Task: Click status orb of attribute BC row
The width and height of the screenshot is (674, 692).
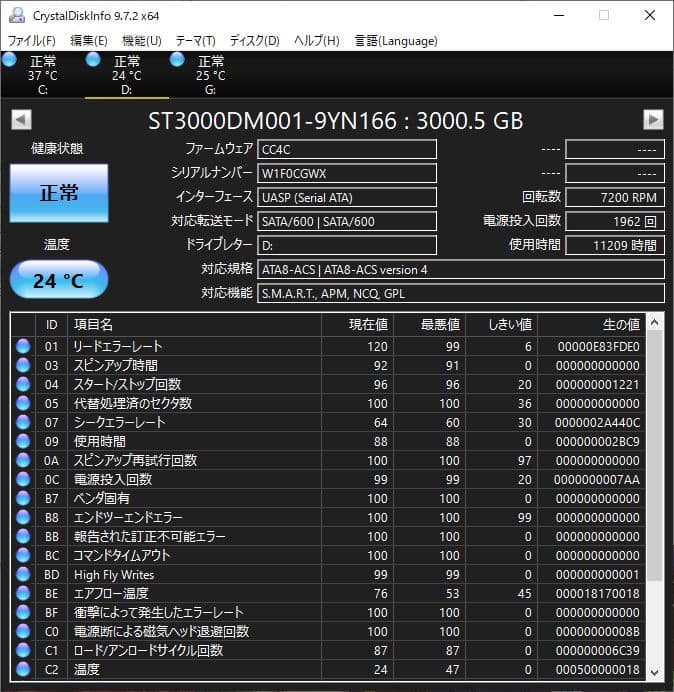Action: tap(23, 555)
